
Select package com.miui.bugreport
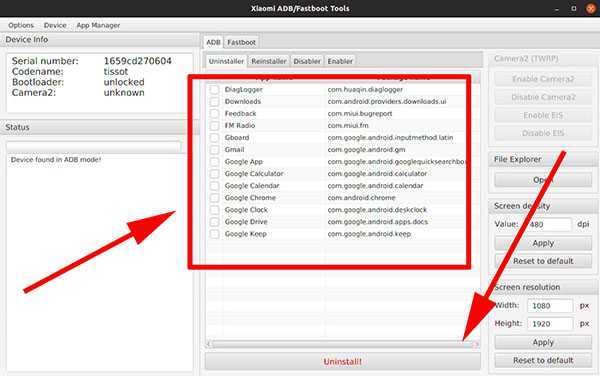360,114
